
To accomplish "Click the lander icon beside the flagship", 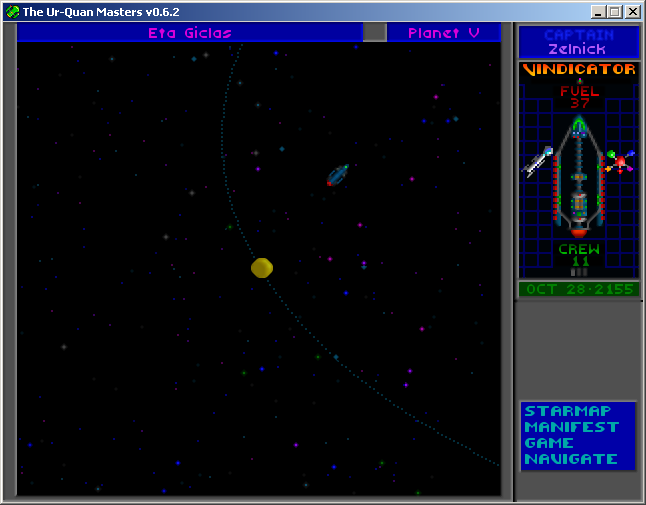I will click(537, 161).
